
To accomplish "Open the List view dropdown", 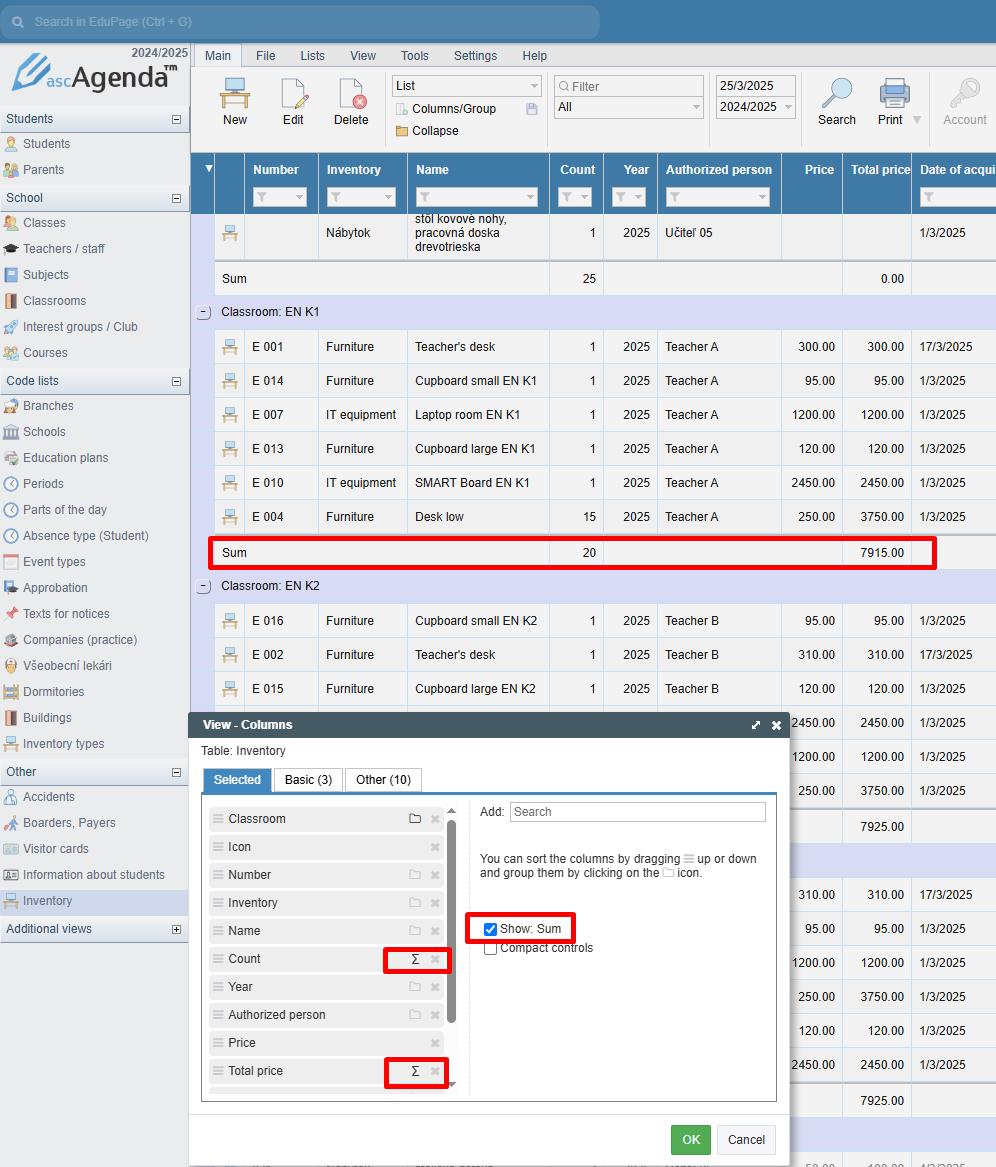I will 466,86.
